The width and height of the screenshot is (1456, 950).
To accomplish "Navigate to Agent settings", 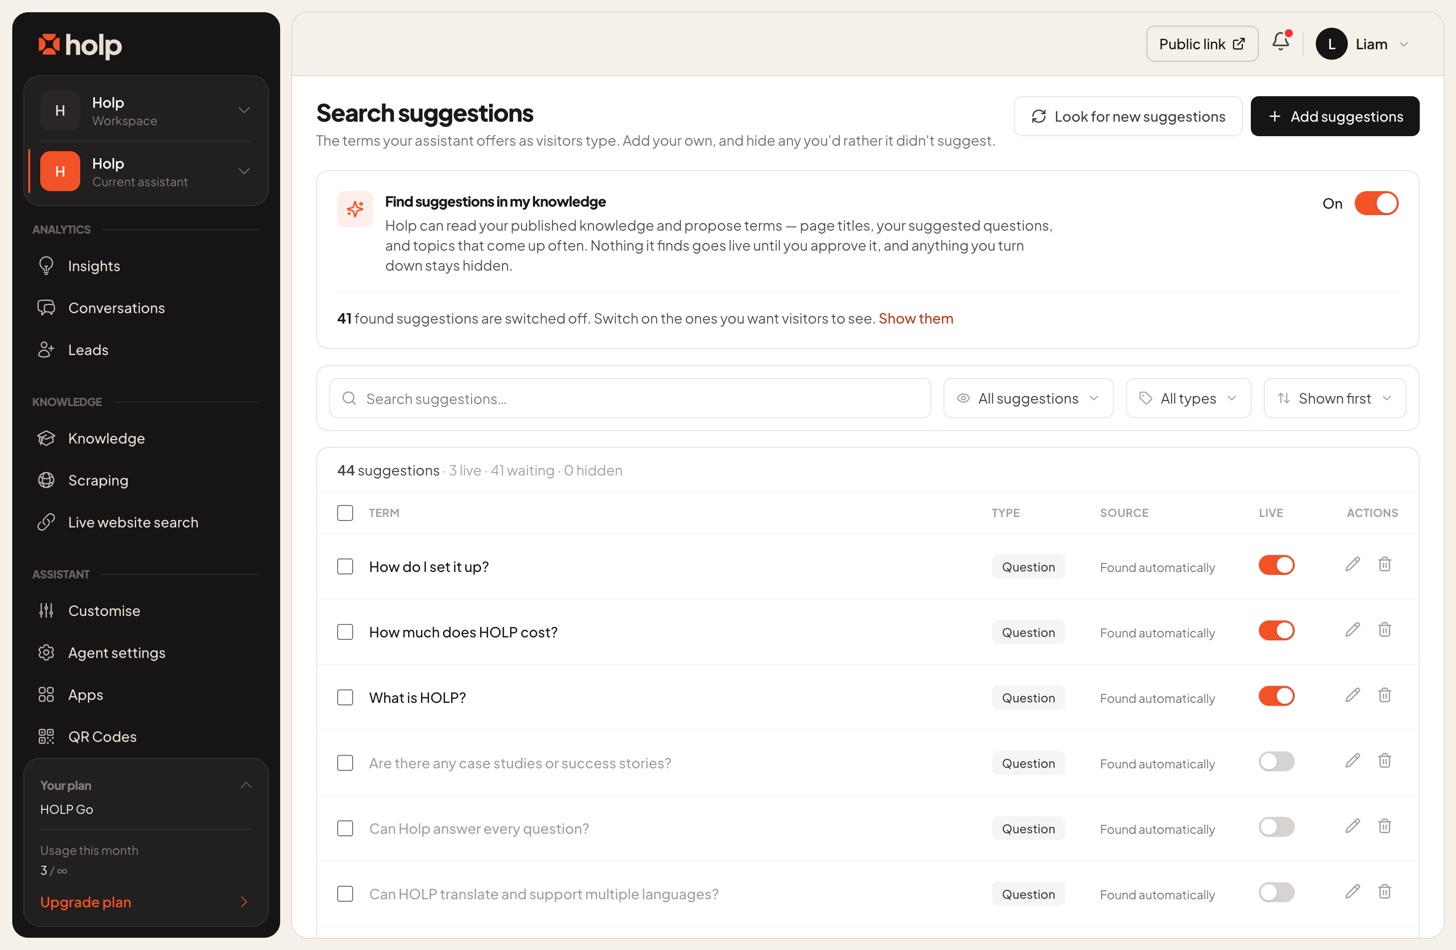I will click(x=146, y=653).
